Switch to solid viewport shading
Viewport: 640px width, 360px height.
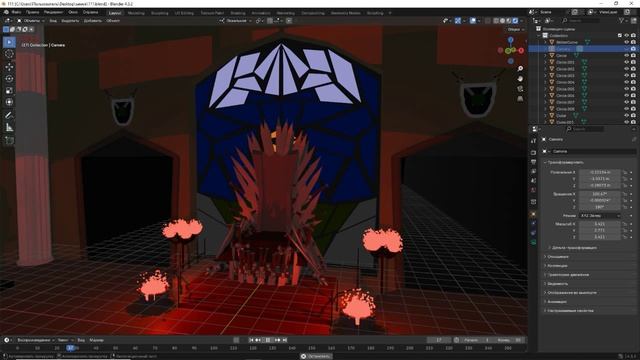tap(502, 20)
